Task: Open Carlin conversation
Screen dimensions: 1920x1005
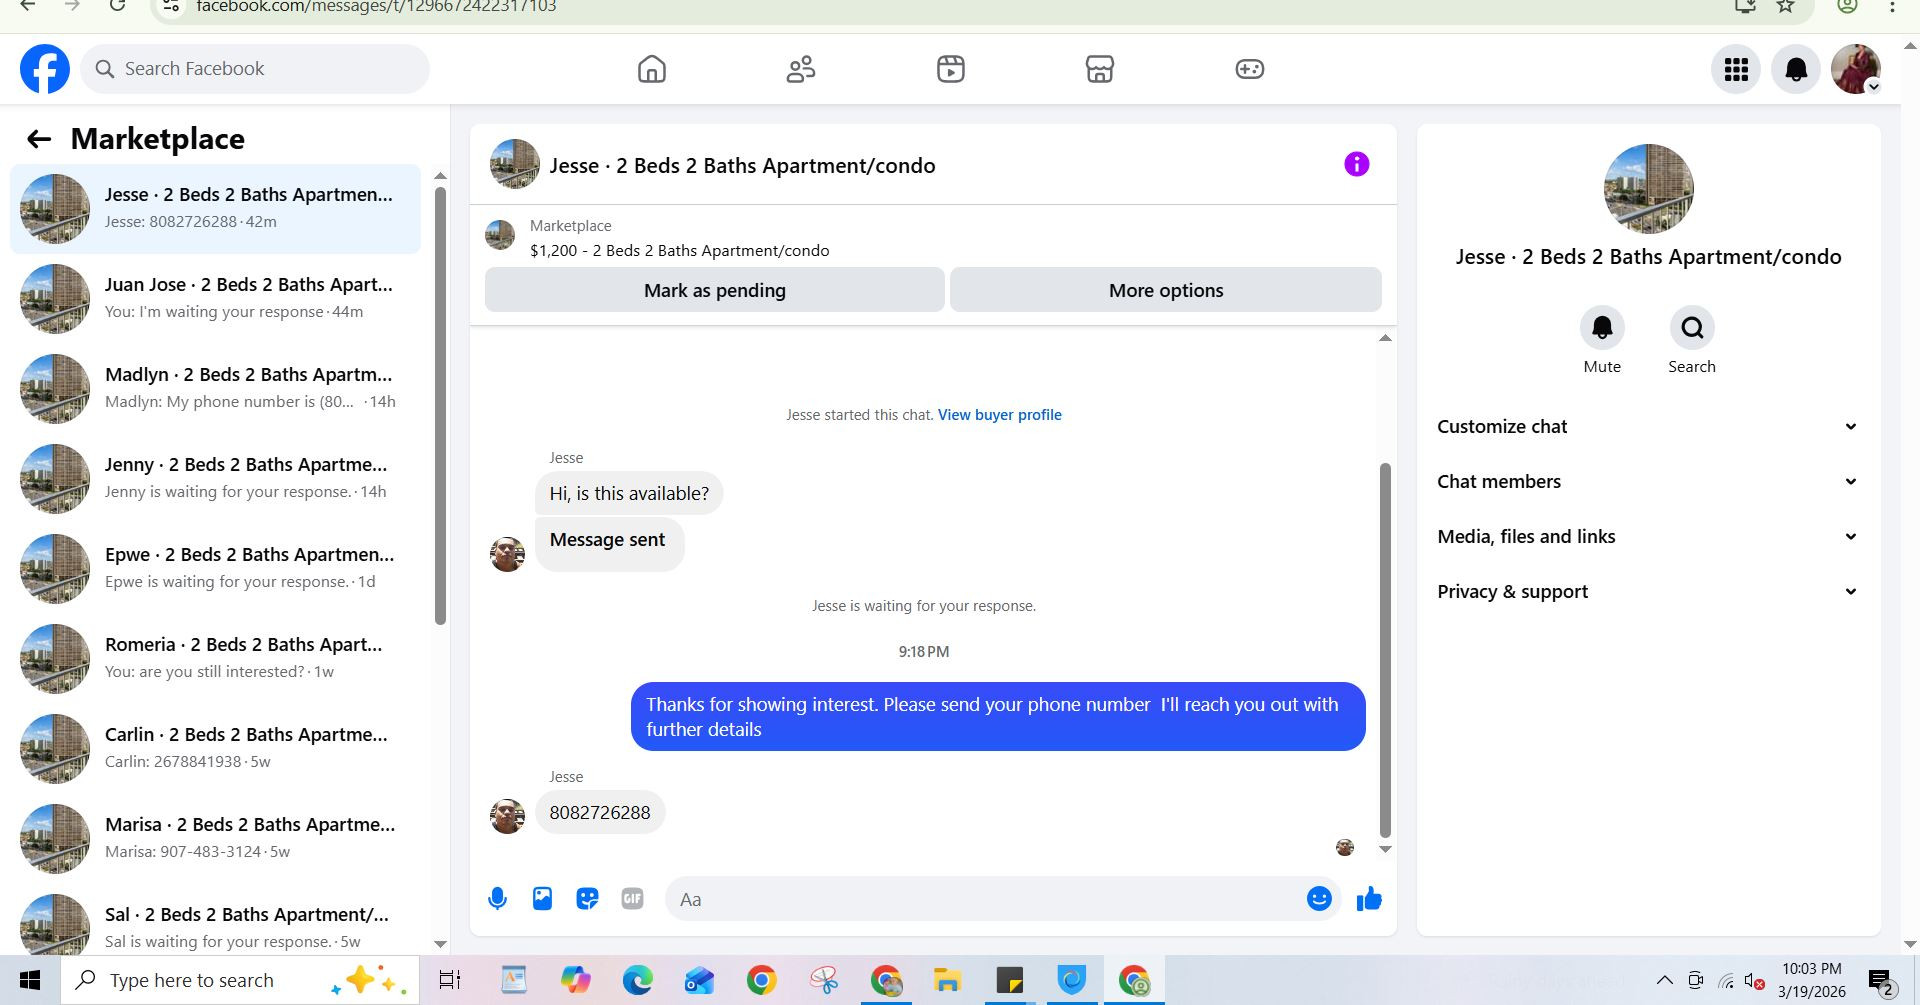Action: click(215, 748)
